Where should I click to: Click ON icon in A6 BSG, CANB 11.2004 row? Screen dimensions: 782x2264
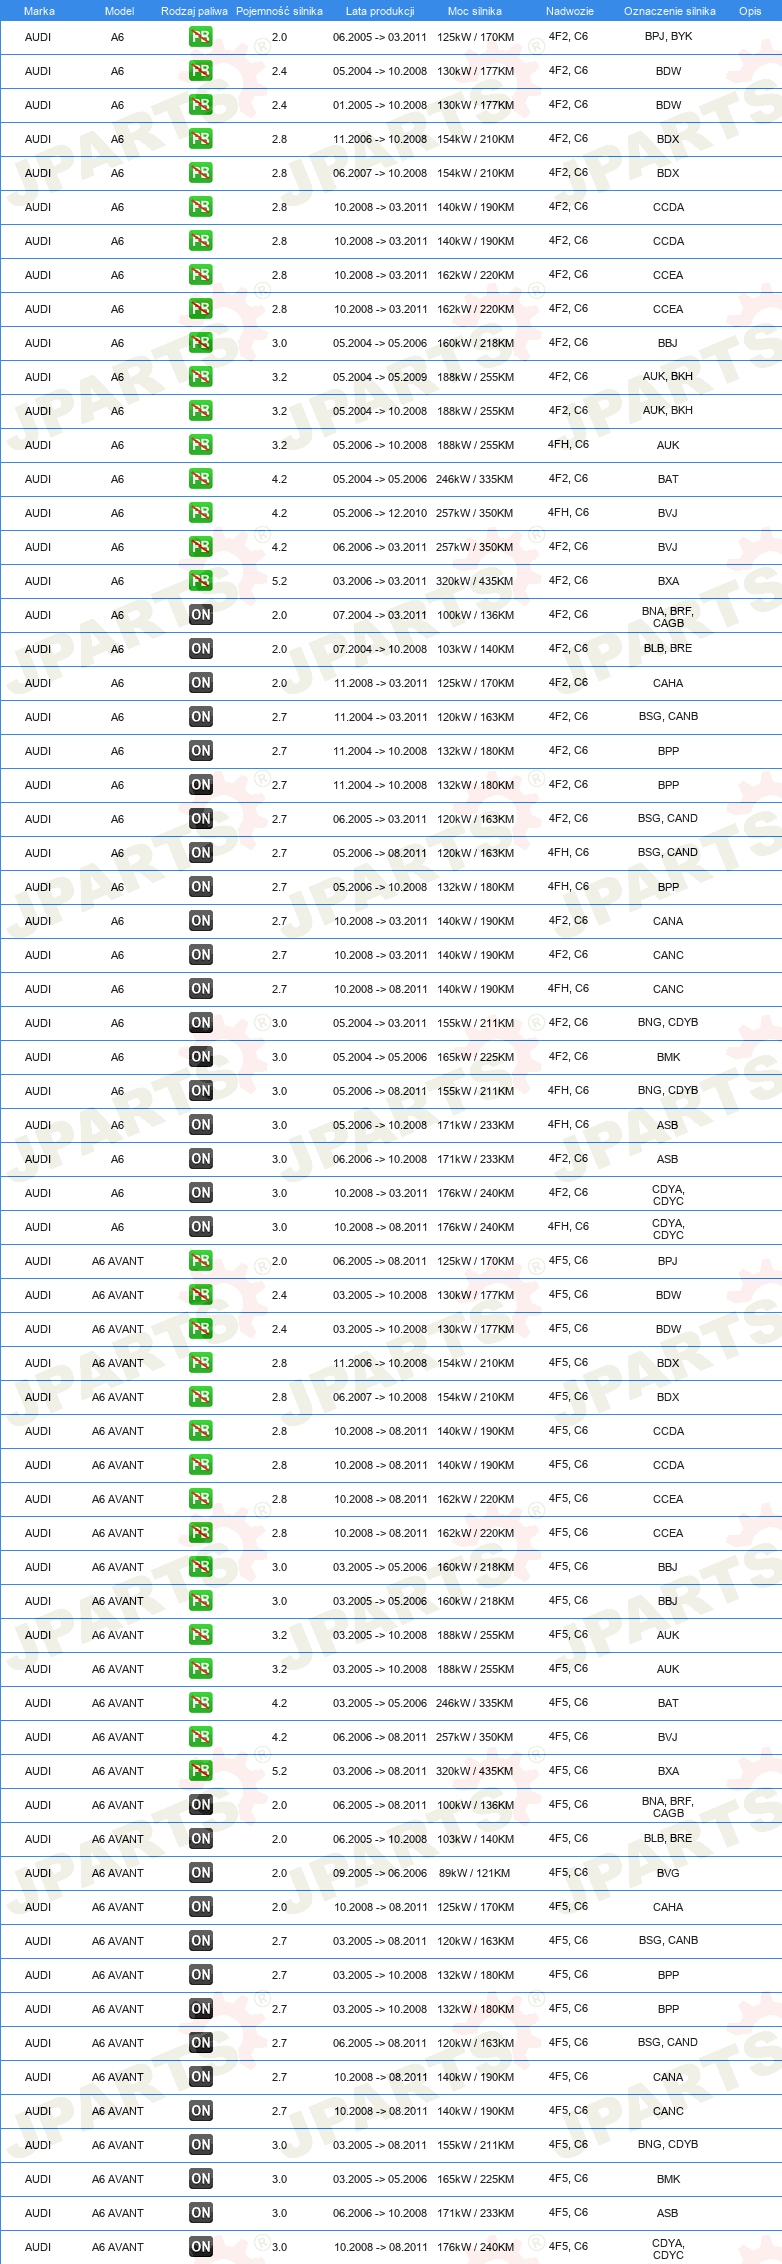(200, 717)
